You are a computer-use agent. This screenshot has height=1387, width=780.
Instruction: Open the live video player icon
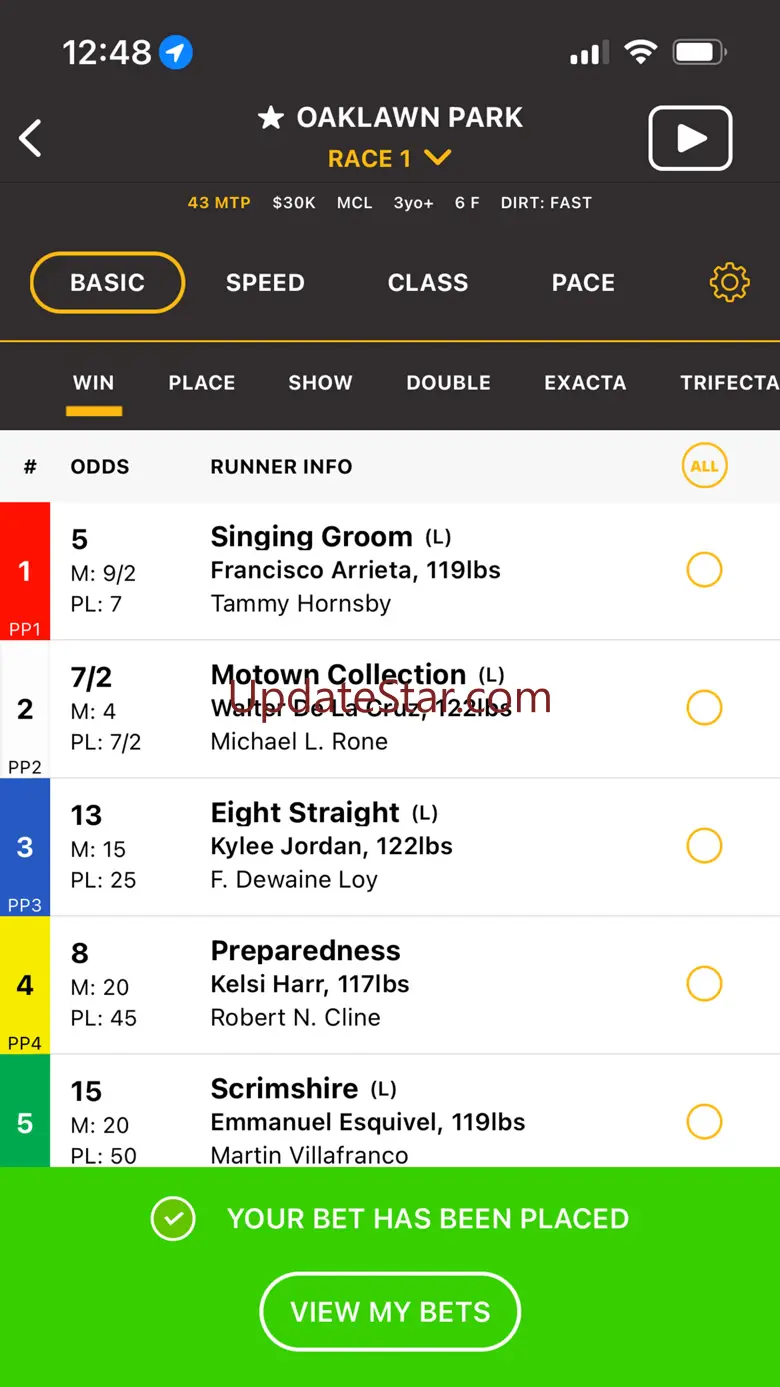click(x=690, y=139)
